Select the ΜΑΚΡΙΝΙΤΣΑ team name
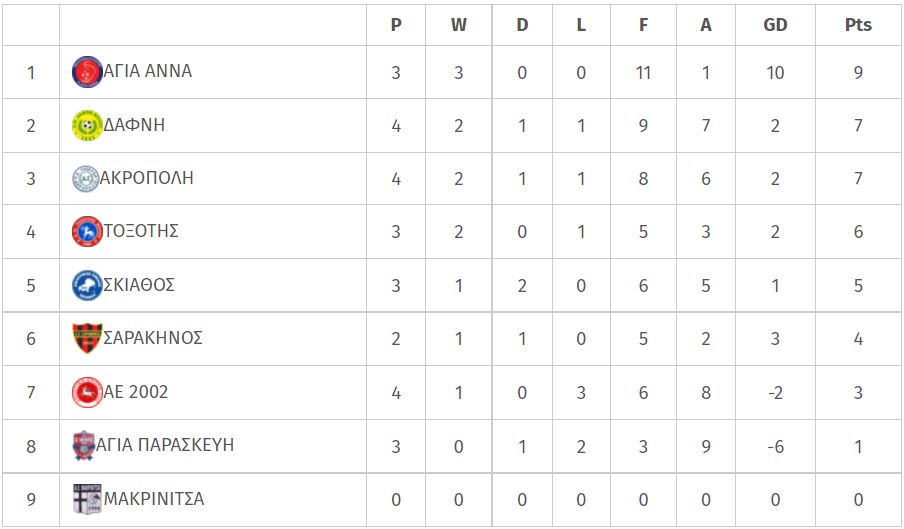The width and height of the screenshot is (904, 529). click(x=154, y=498)
